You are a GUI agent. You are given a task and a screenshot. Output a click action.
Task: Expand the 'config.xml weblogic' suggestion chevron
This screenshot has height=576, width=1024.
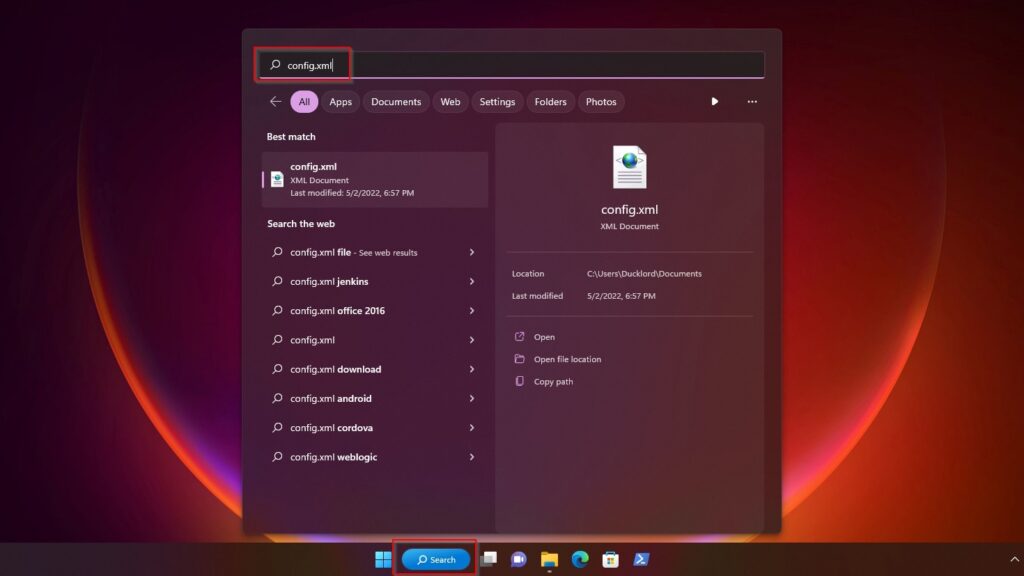coord(472,457)
